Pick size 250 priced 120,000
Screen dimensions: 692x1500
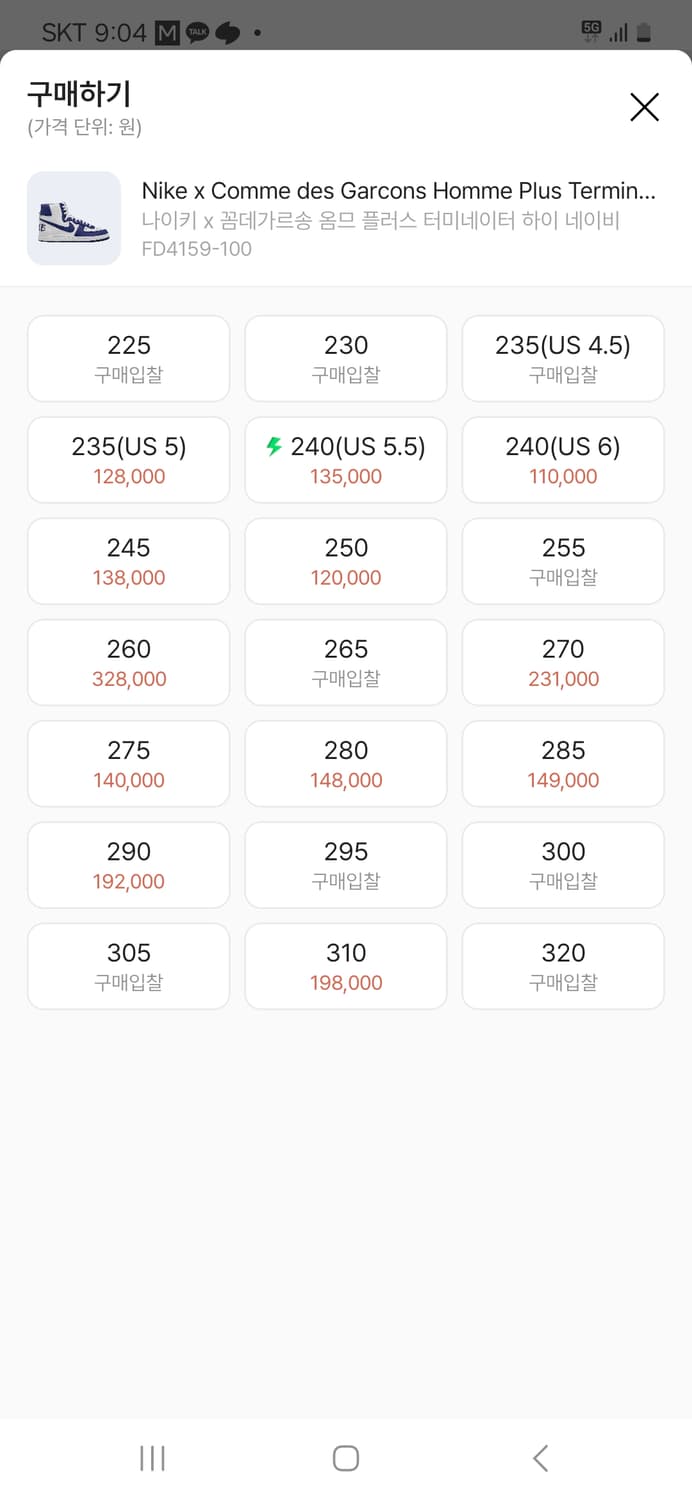(x=346, y=561)
